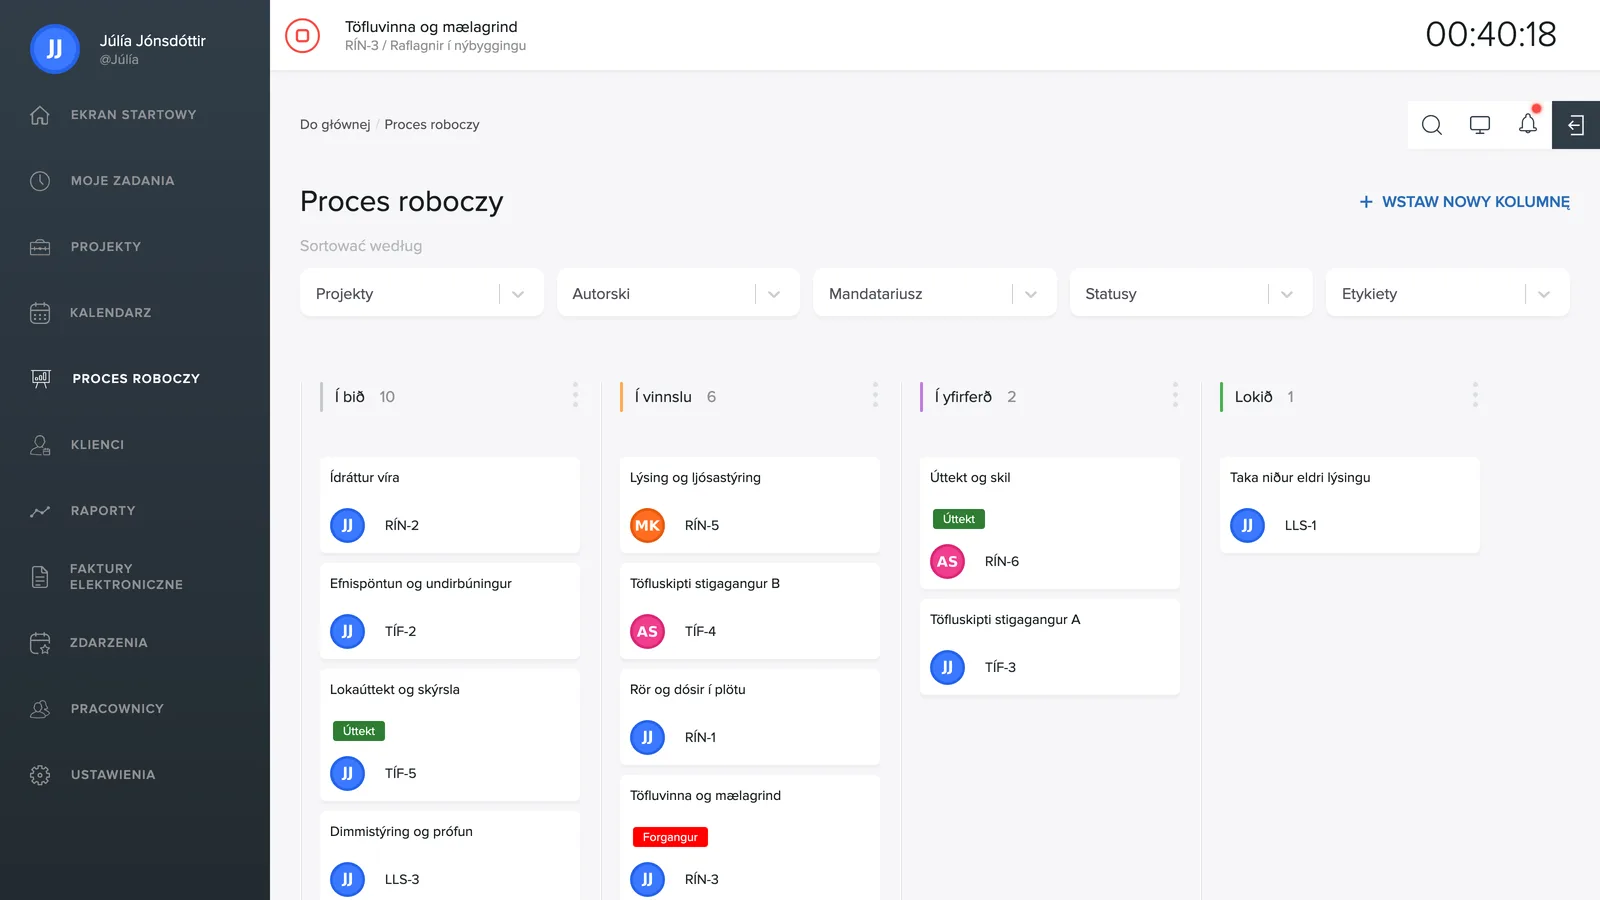Open card Dimmistýring og prófun
Screen dimensions: 1600x900
tap(450, 856)
